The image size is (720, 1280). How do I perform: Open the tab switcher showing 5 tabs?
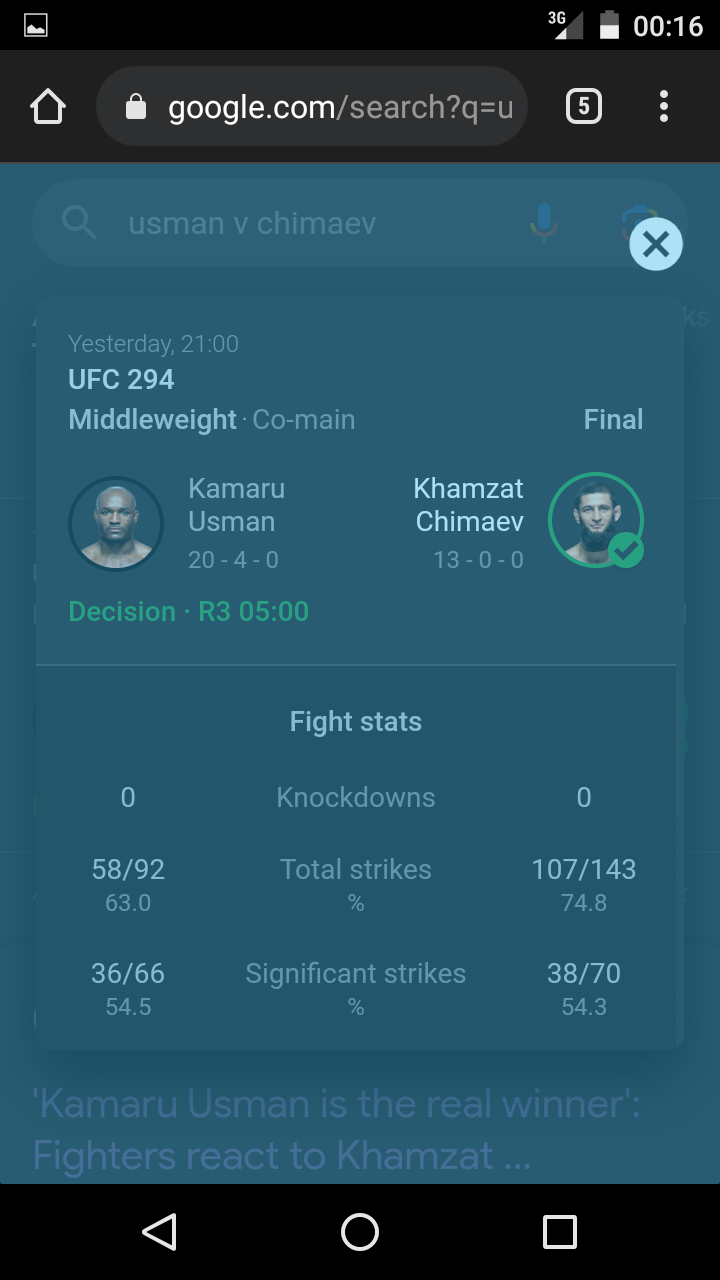coord(584,106)
